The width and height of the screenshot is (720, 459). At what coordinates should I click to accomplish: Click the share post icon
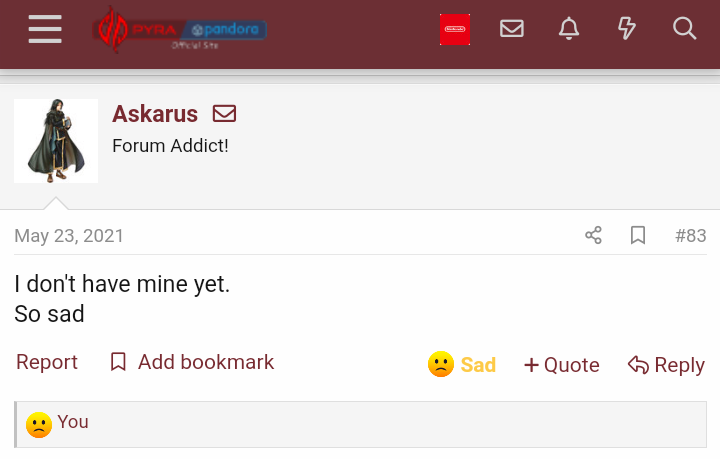coord(594,236)
